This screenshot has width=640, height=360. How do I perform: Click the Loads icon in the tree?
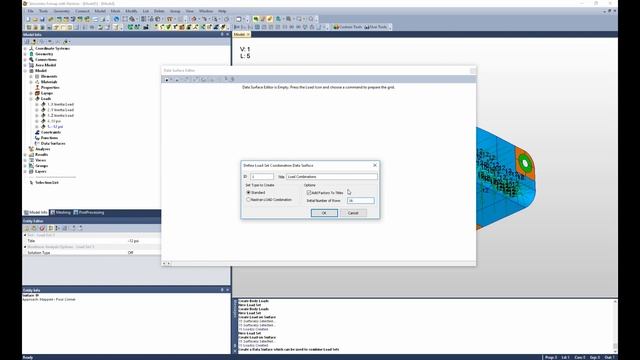[x=37, y=99]
